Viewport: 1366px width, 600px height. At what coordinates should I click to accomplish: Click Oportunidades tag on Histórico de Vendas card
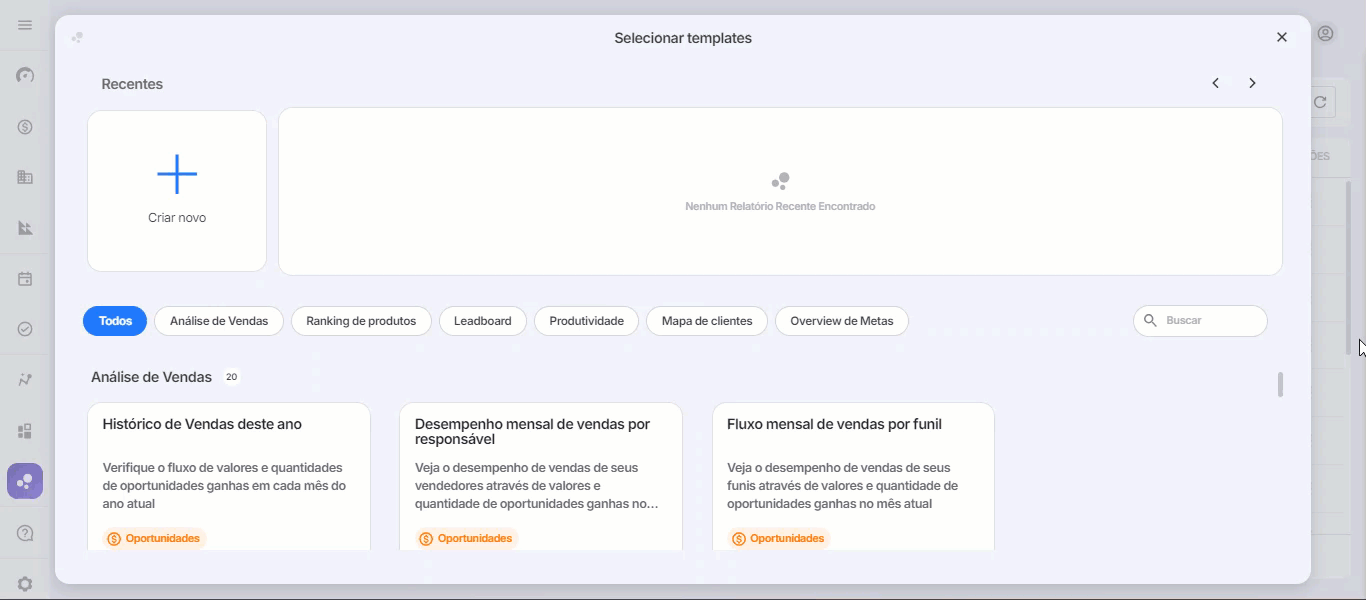coord(154,539)
